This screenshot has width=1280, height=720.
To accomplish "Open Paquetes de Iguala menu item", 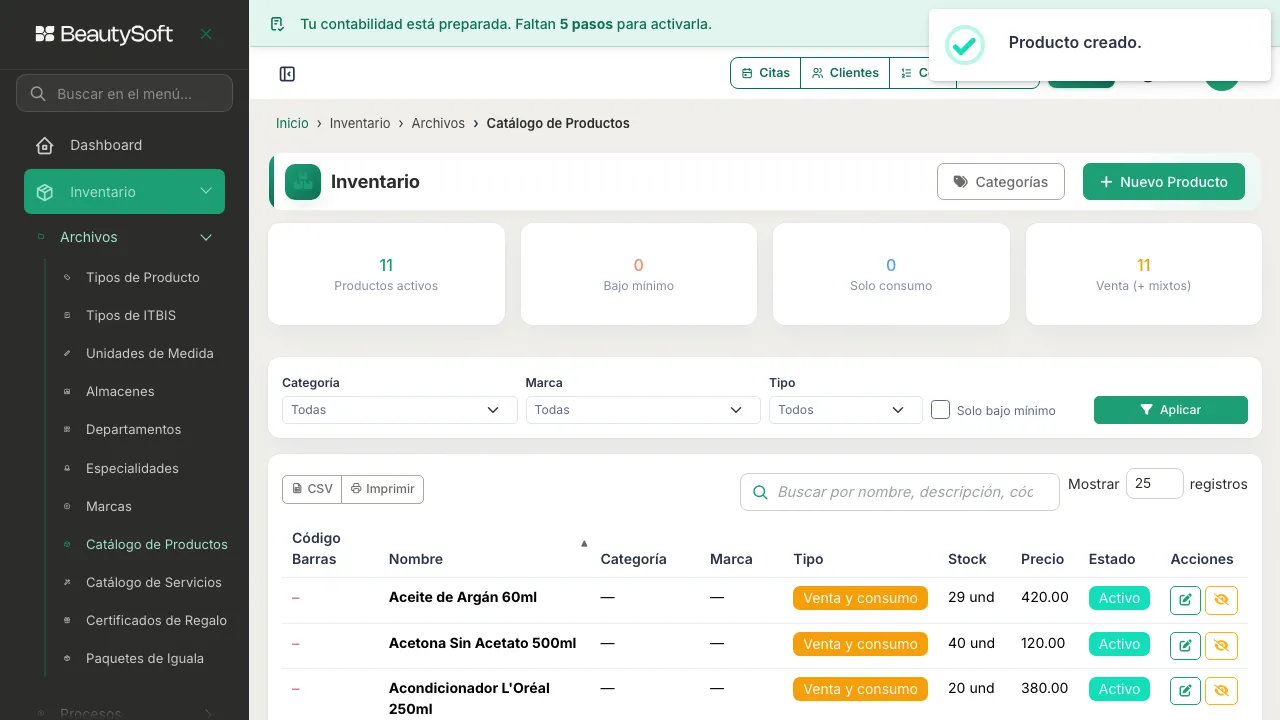I will [145, 658].
